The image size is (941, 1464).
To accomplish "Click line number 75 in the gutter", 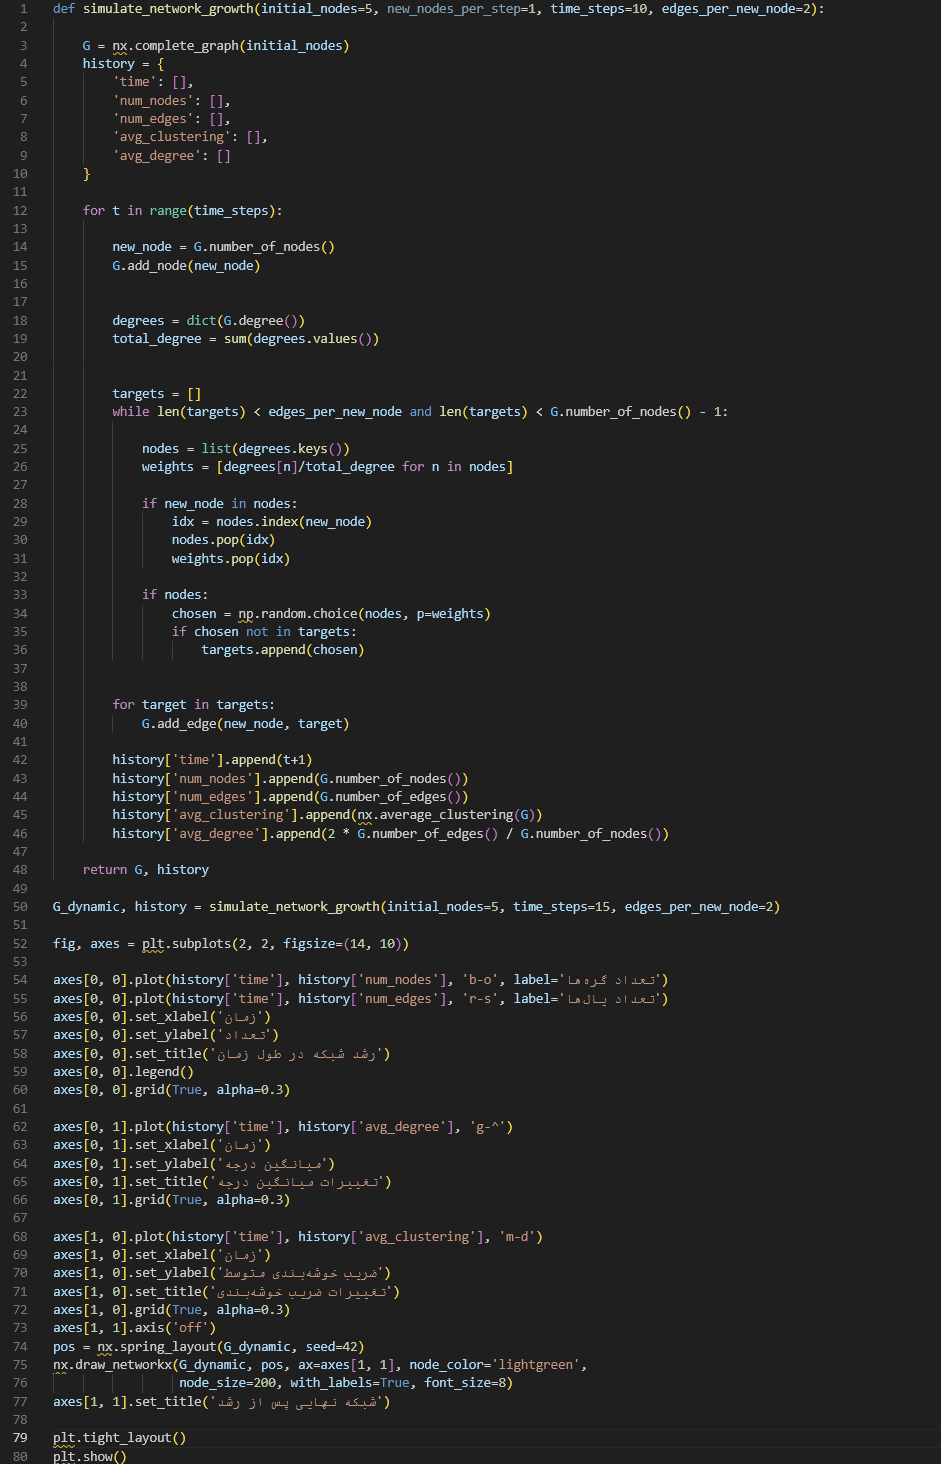I will (x=20, y=1365).
